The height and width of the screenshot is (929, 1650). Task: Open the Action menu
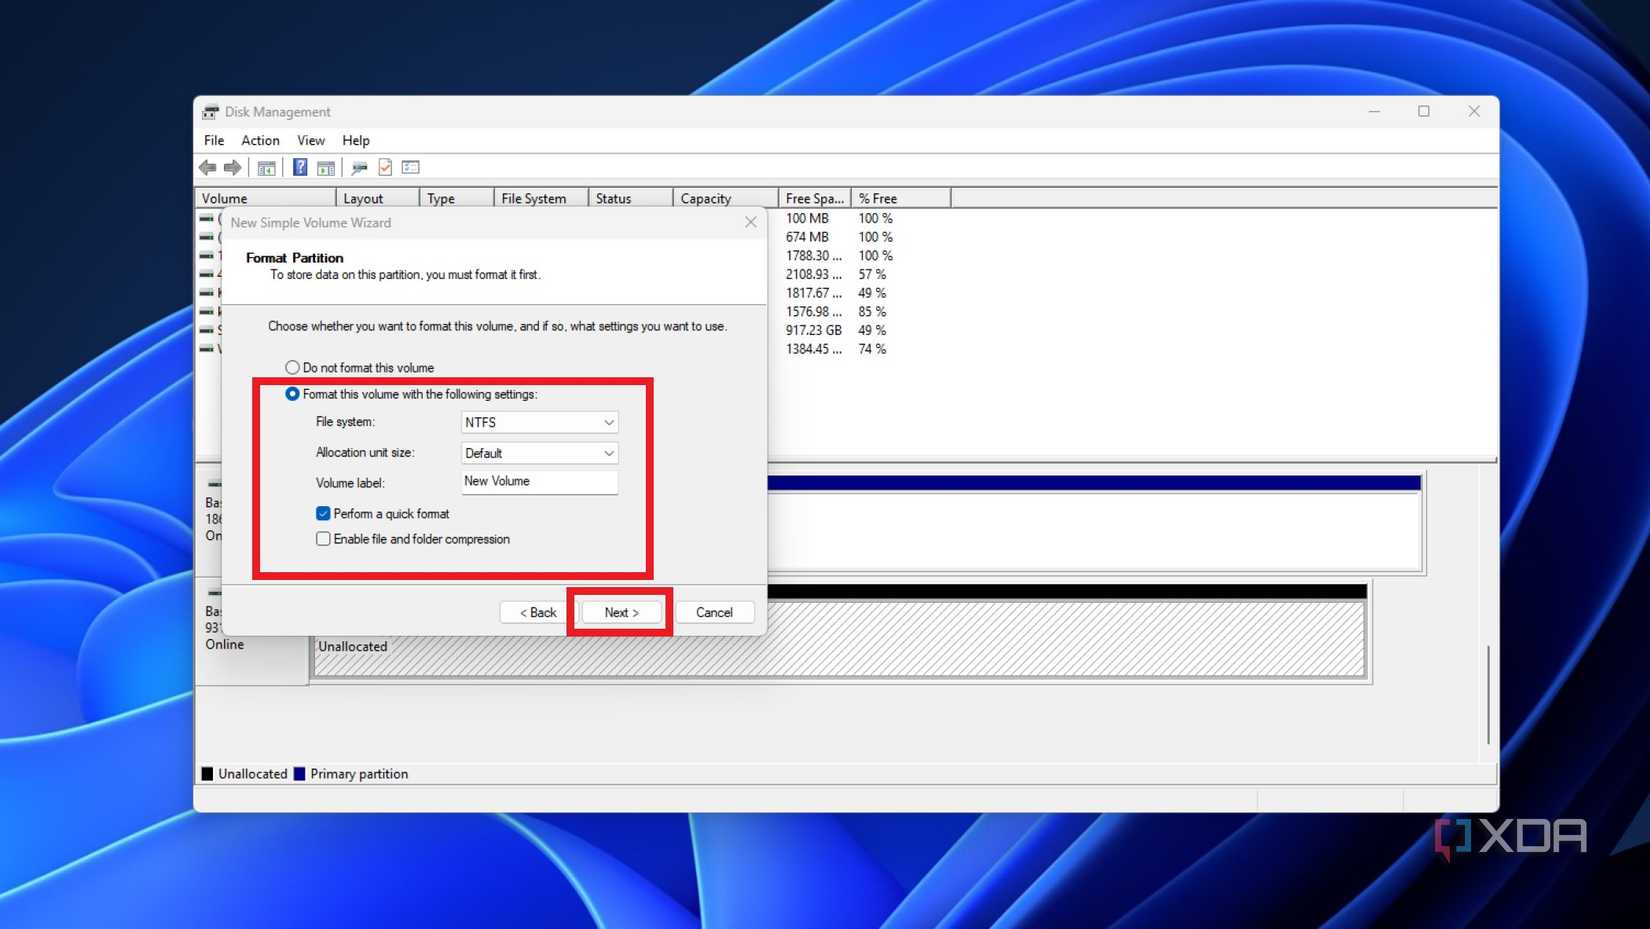260,140
